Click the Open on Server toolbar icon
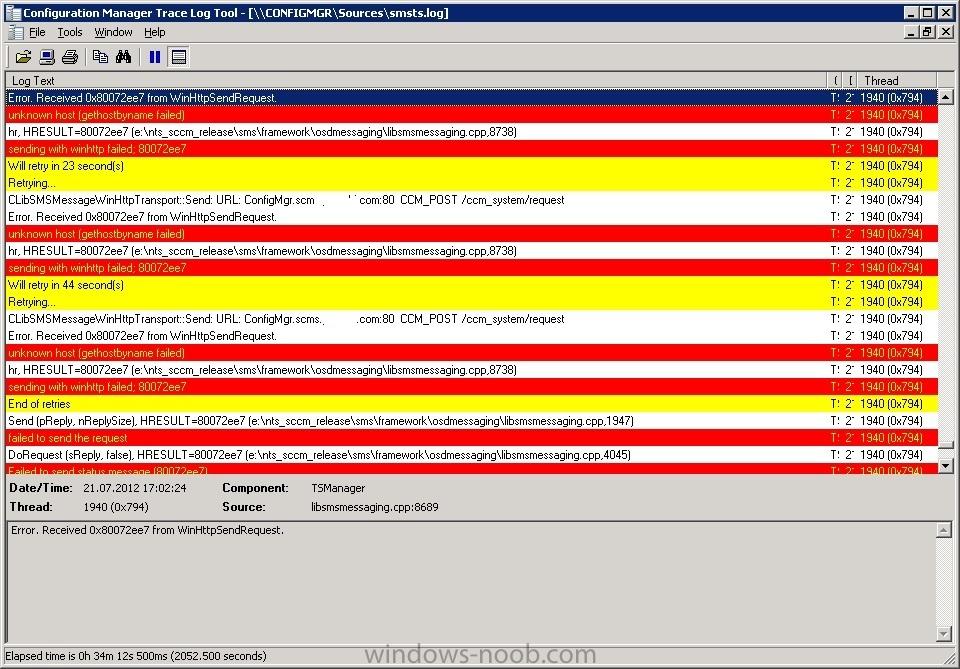The image size is (960, 669). (x=47, y=57)
